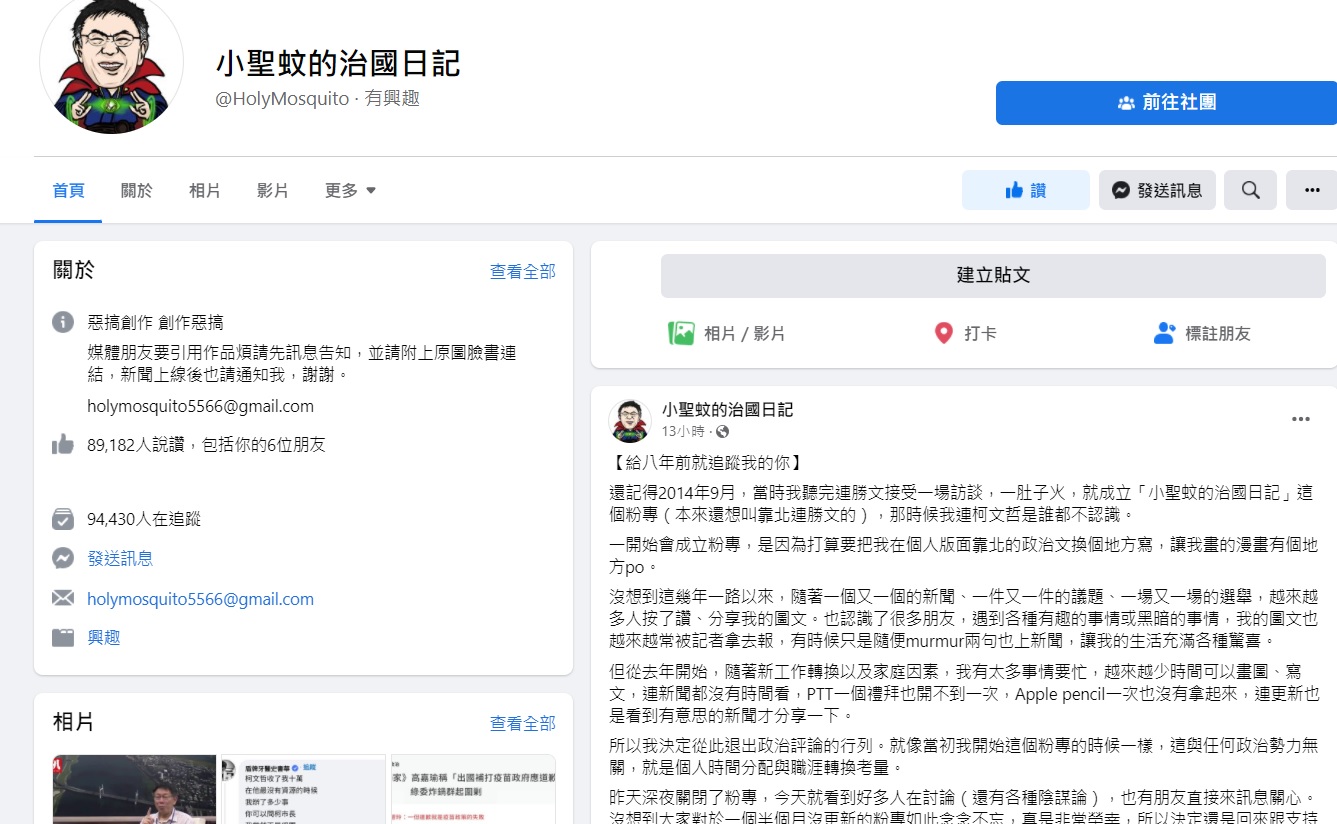Screen dimensions: 1337x824
Task: Click the green 相片/影片 photo icon
Action: pyautogui.click(x=681, y=333)
